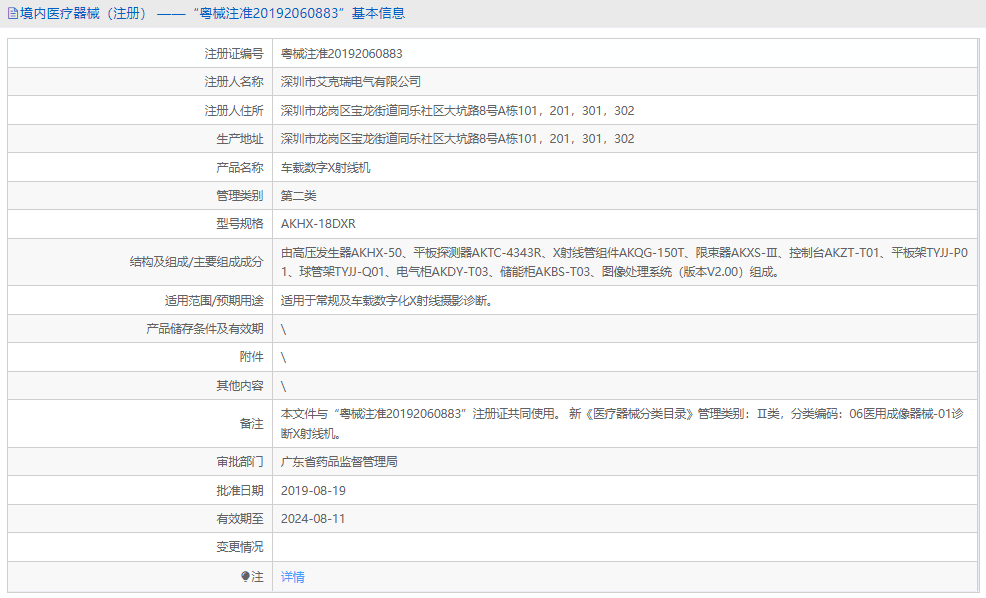This screenshot has height=598, width=986.
Task: Click the document icon before the page title
Action: 14,13
